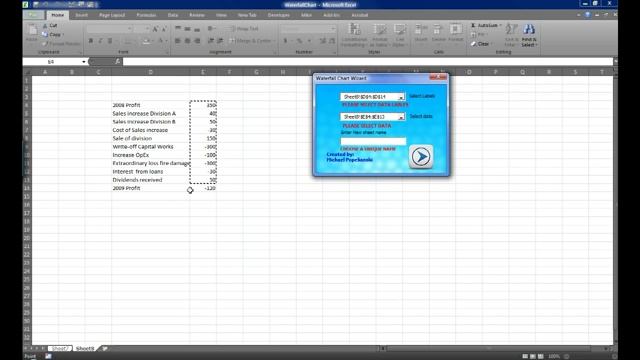Open the Fill dropdown in Editing

pyautogui.click(x=480, y=35)
